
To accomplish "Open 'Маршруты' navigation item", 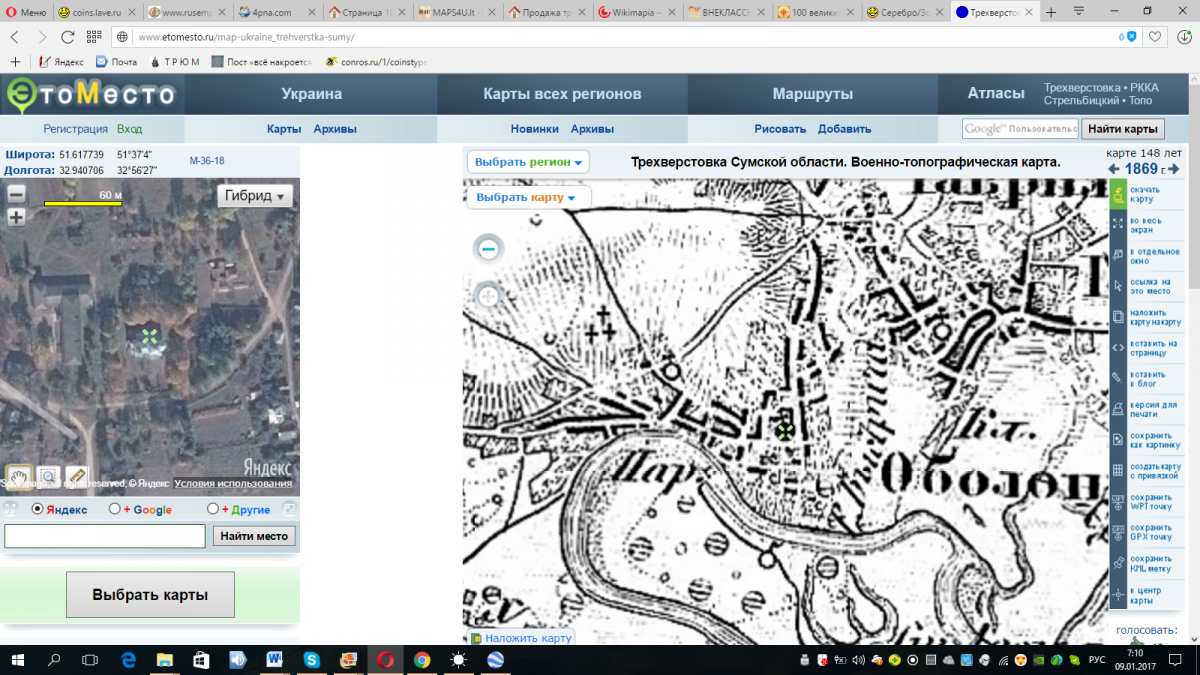I will pyautogui.click(x=813, y=94).
